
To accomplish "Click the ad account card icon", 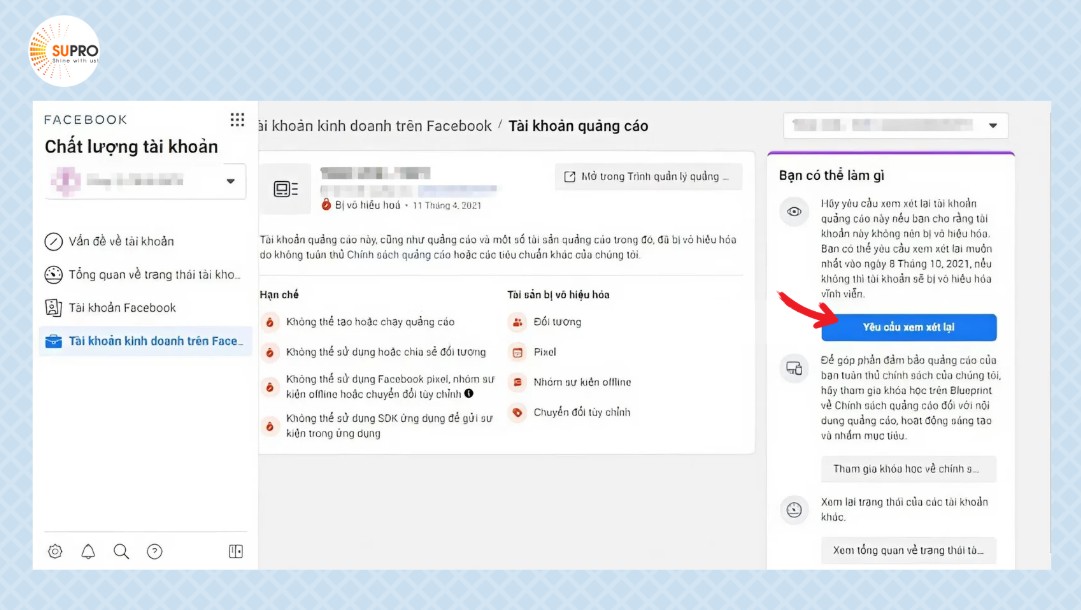I will (285, 189).
